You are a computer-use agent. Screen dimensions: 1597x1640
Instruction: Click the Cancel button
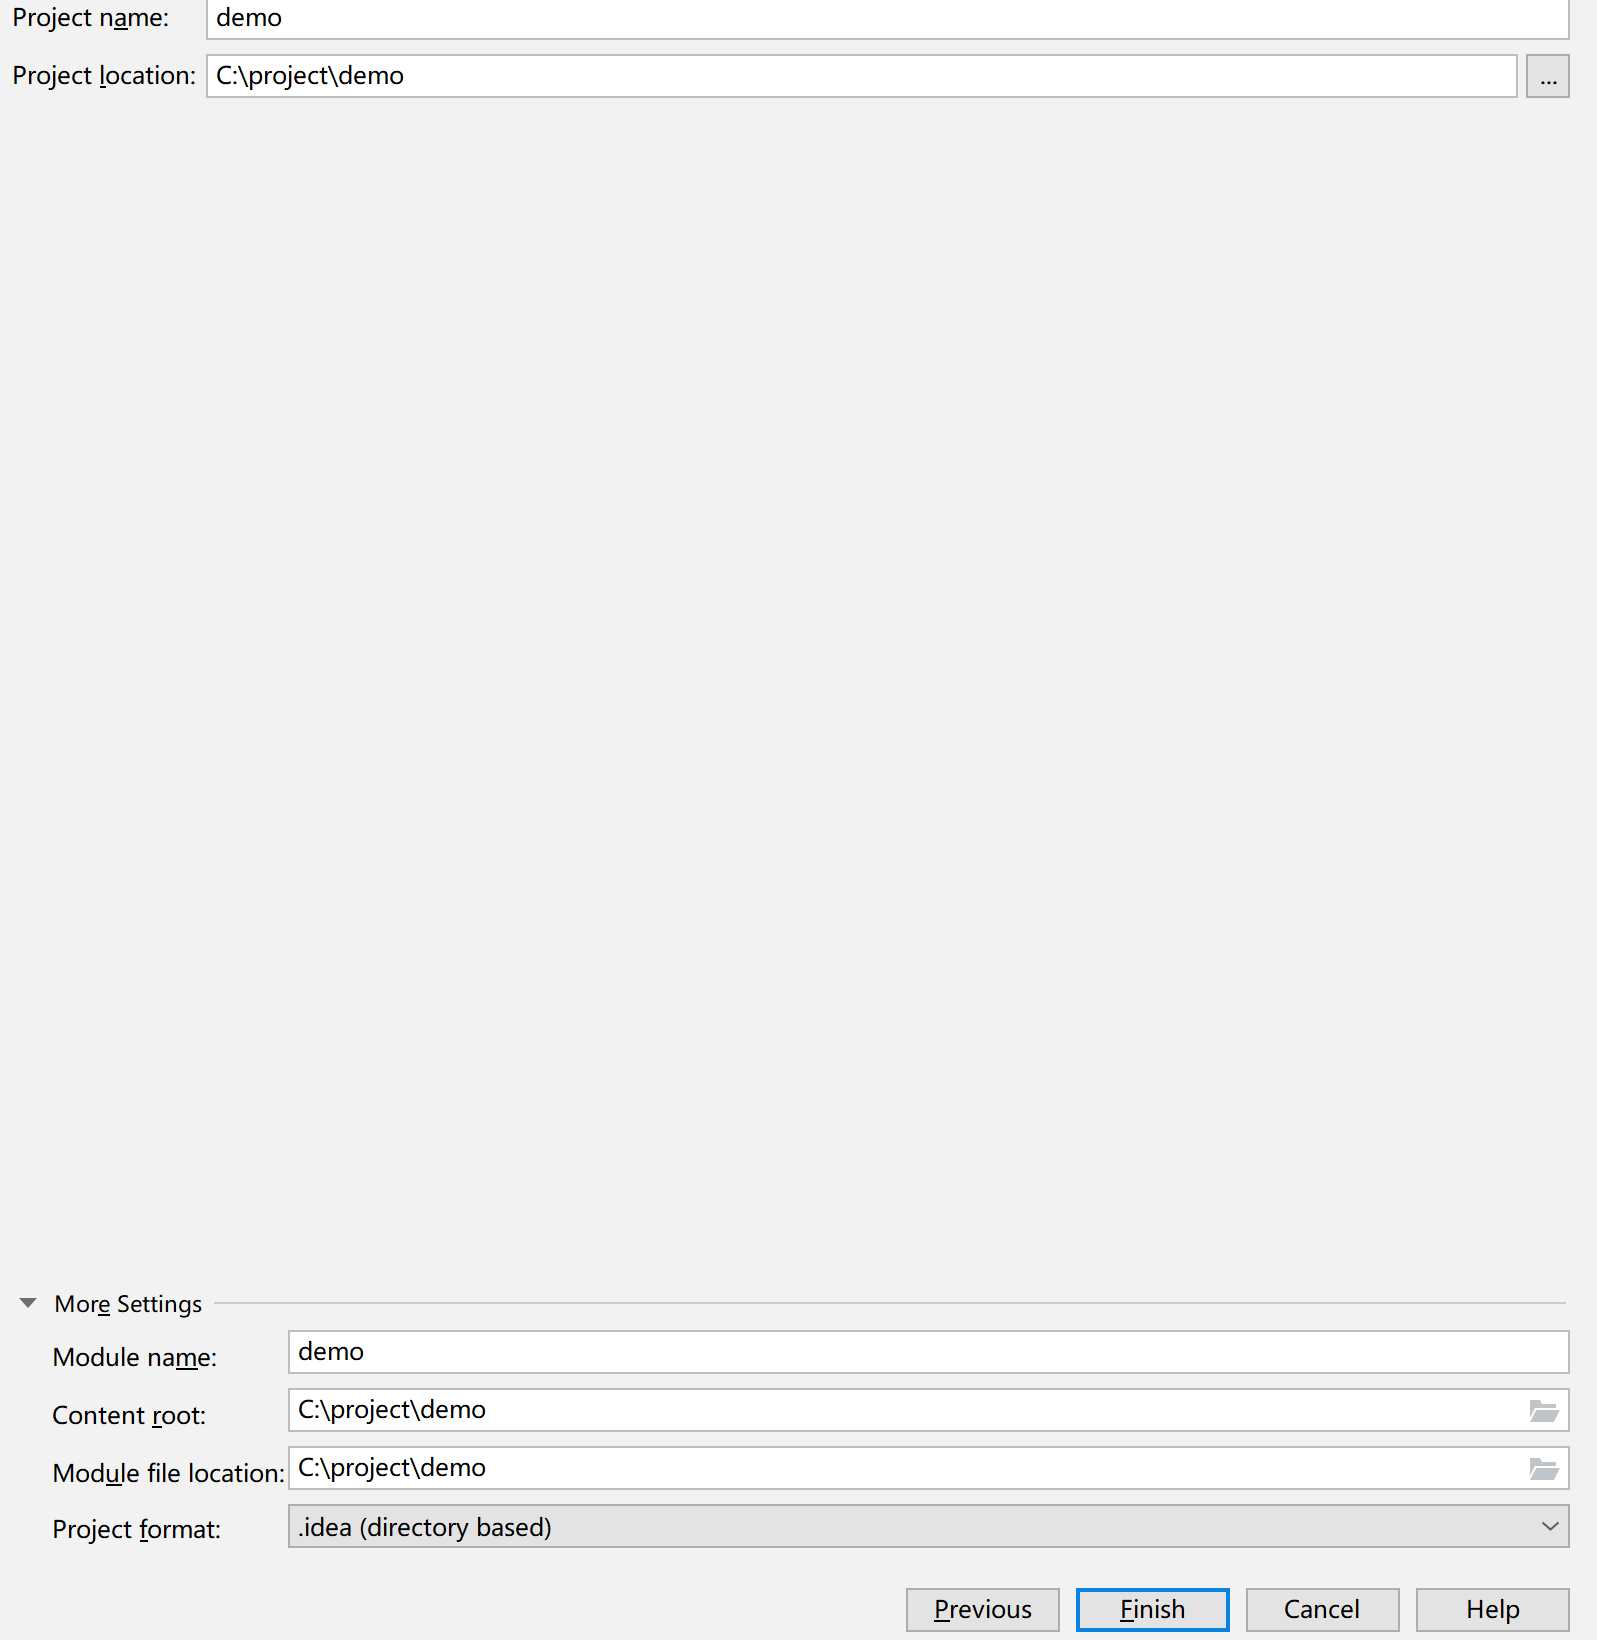tap(1322, 1610)
